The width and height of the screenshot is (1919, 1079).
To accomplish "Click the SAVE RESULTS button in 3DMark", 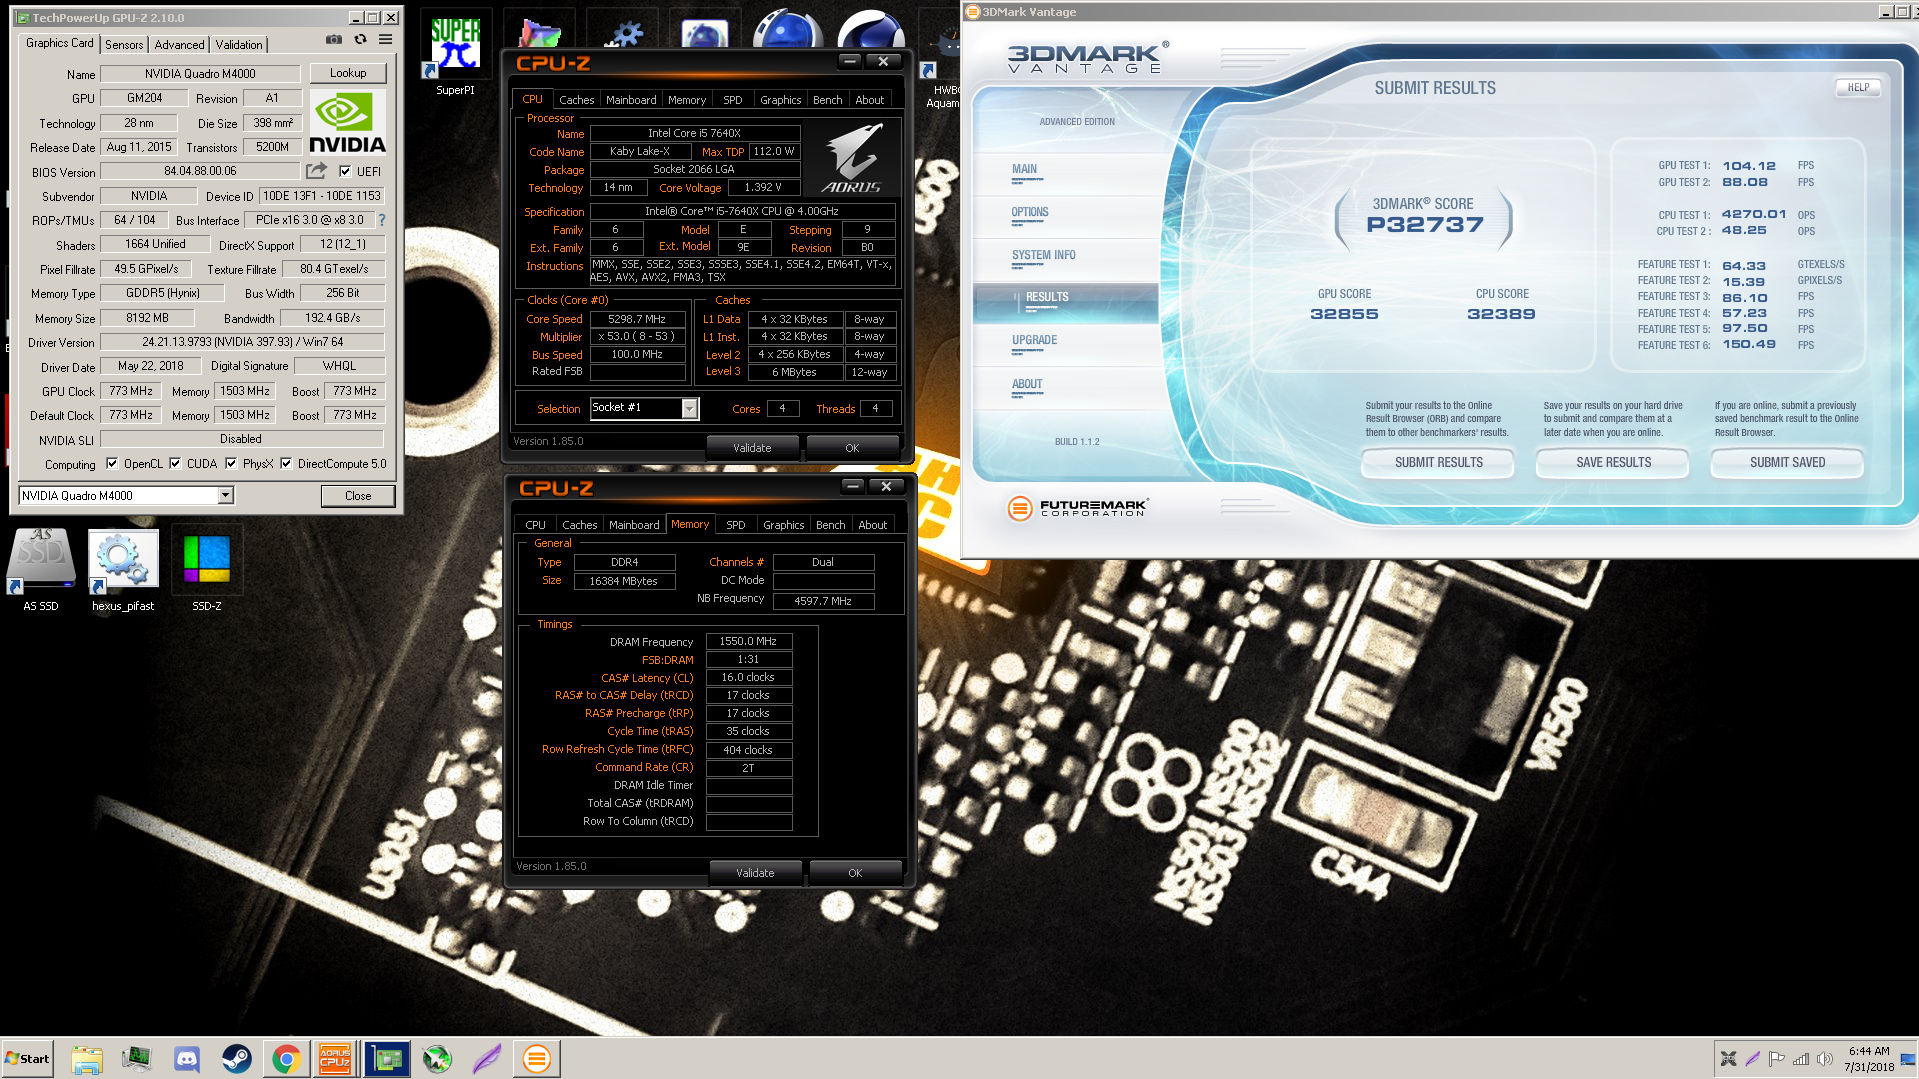I will pos(1613,462).
